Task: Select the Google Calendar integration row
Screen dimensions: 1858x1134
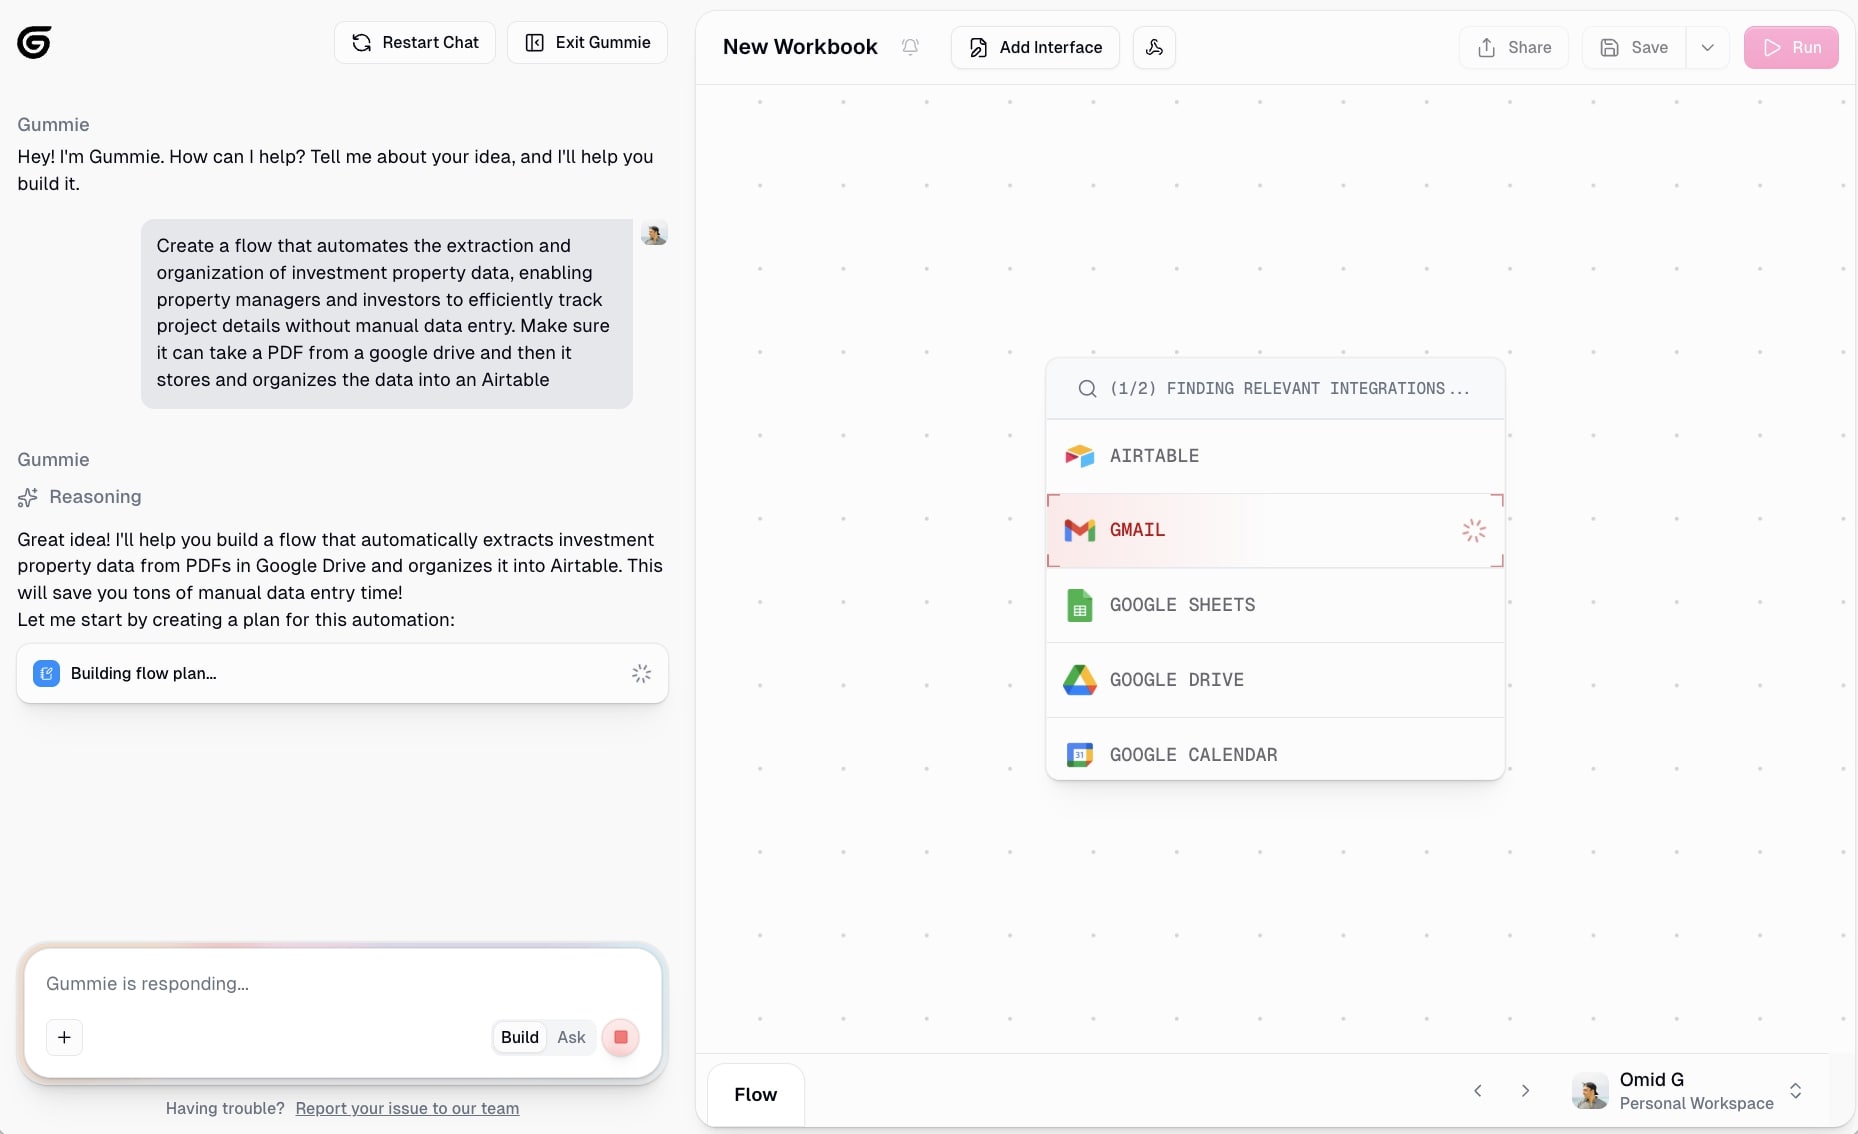Action: [1275, 750]
